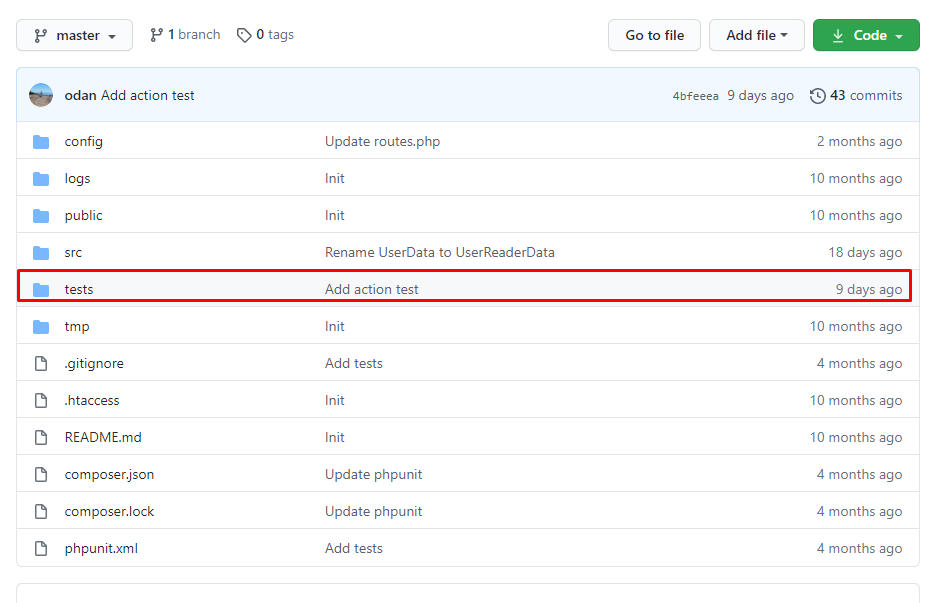The image size is (925, 603).
Task: Click odan's profile avatar
Action: pos(40,95)
